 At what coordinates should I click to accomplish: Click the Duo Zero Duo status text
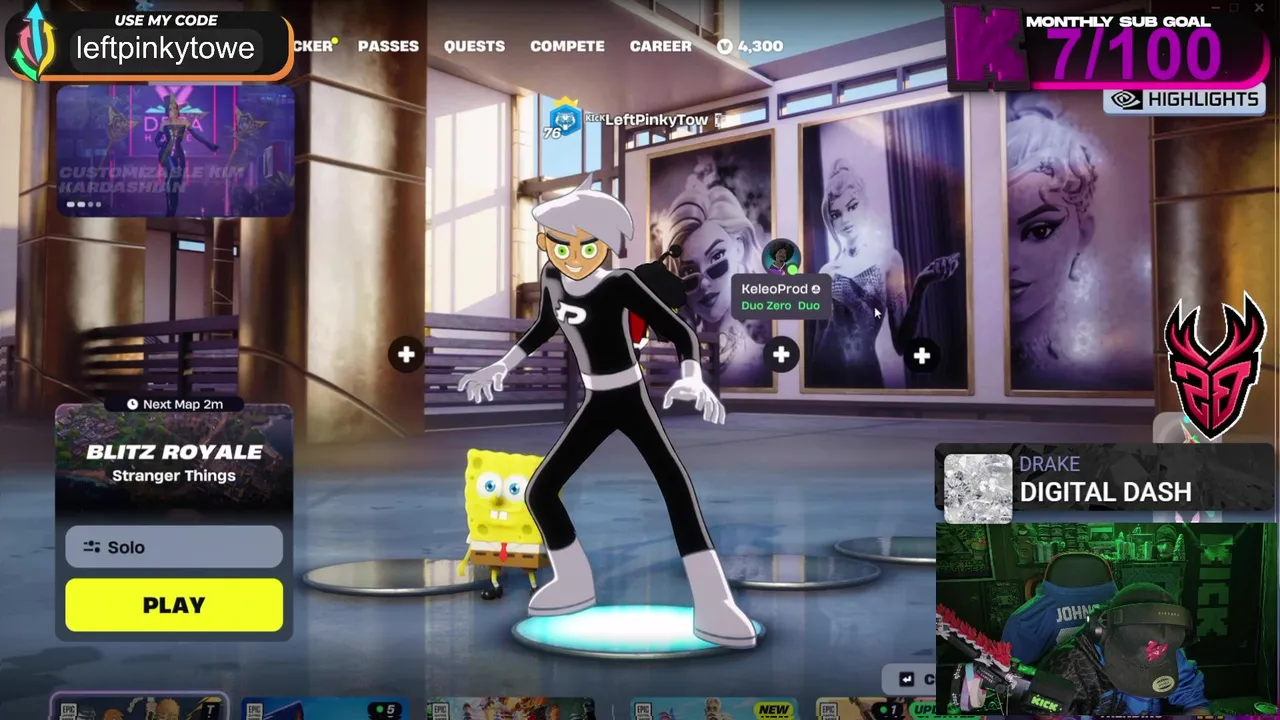point(780,306)
